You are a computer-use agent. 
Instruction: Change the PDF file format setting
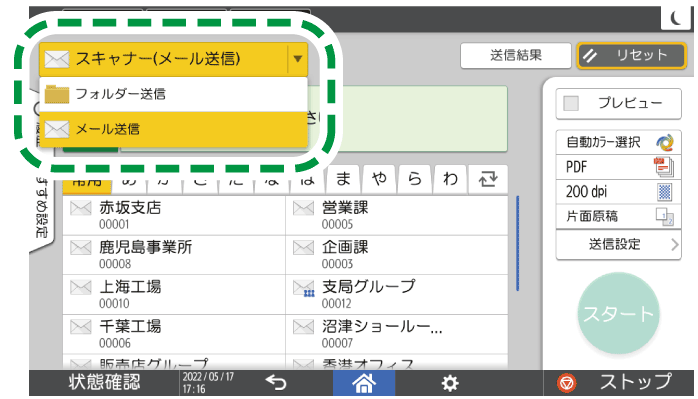pyautogui.click(x=618, y=167)
